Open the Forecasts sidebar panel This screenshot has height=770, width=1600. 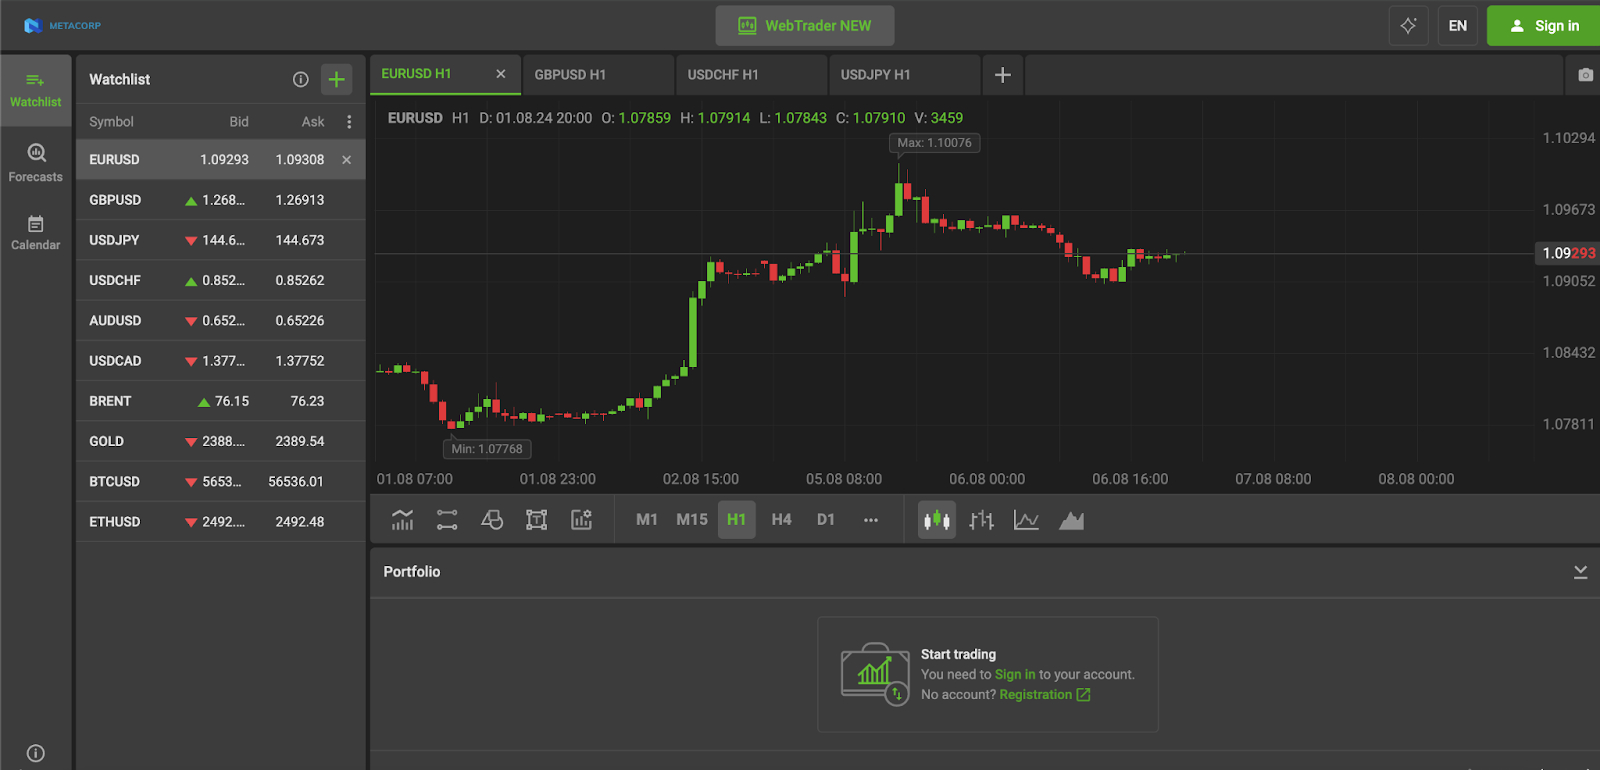tap(36, 163)
